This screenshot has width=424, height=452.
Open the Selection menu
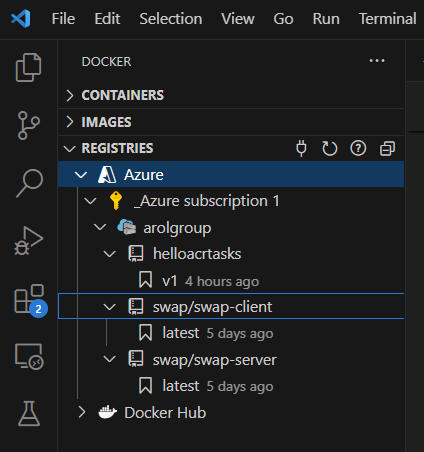171,19
